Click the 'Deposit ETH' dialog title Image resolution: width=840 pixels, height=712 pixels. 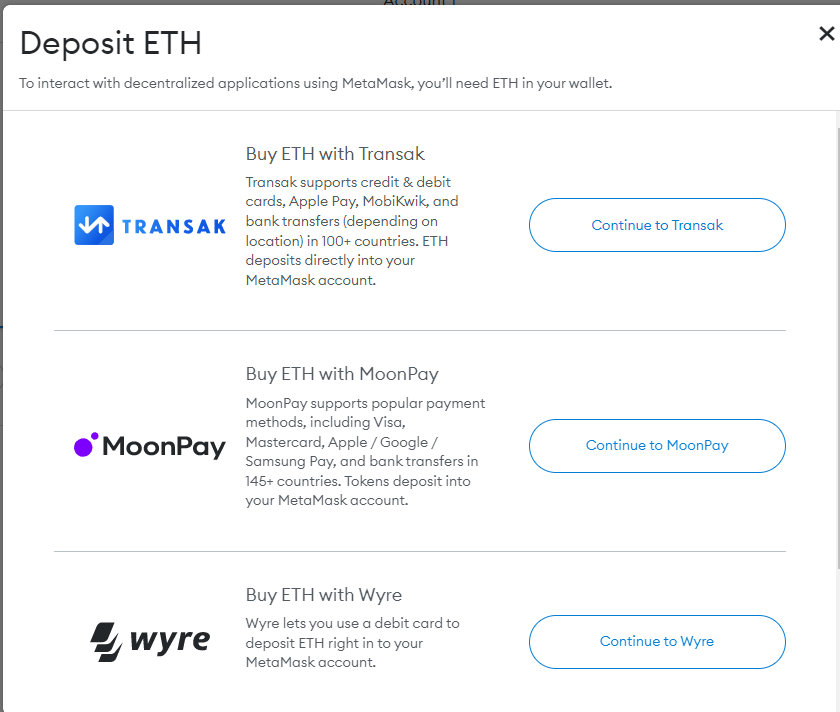[111, 43]
